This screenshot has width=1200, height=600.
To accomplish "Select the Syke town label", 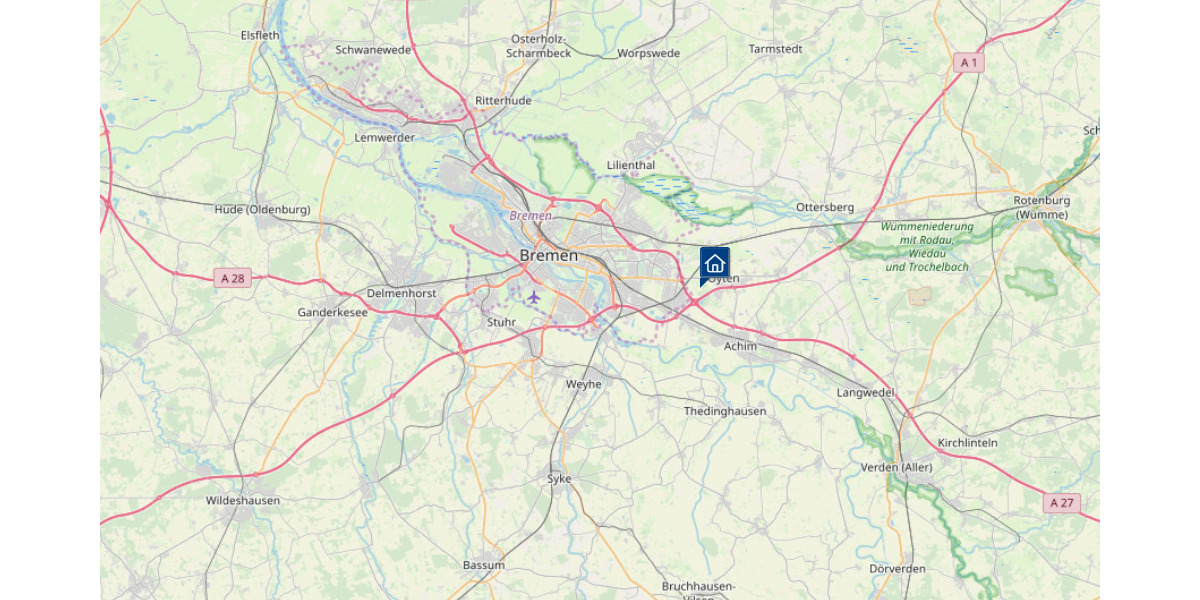I will pos(559,478).
